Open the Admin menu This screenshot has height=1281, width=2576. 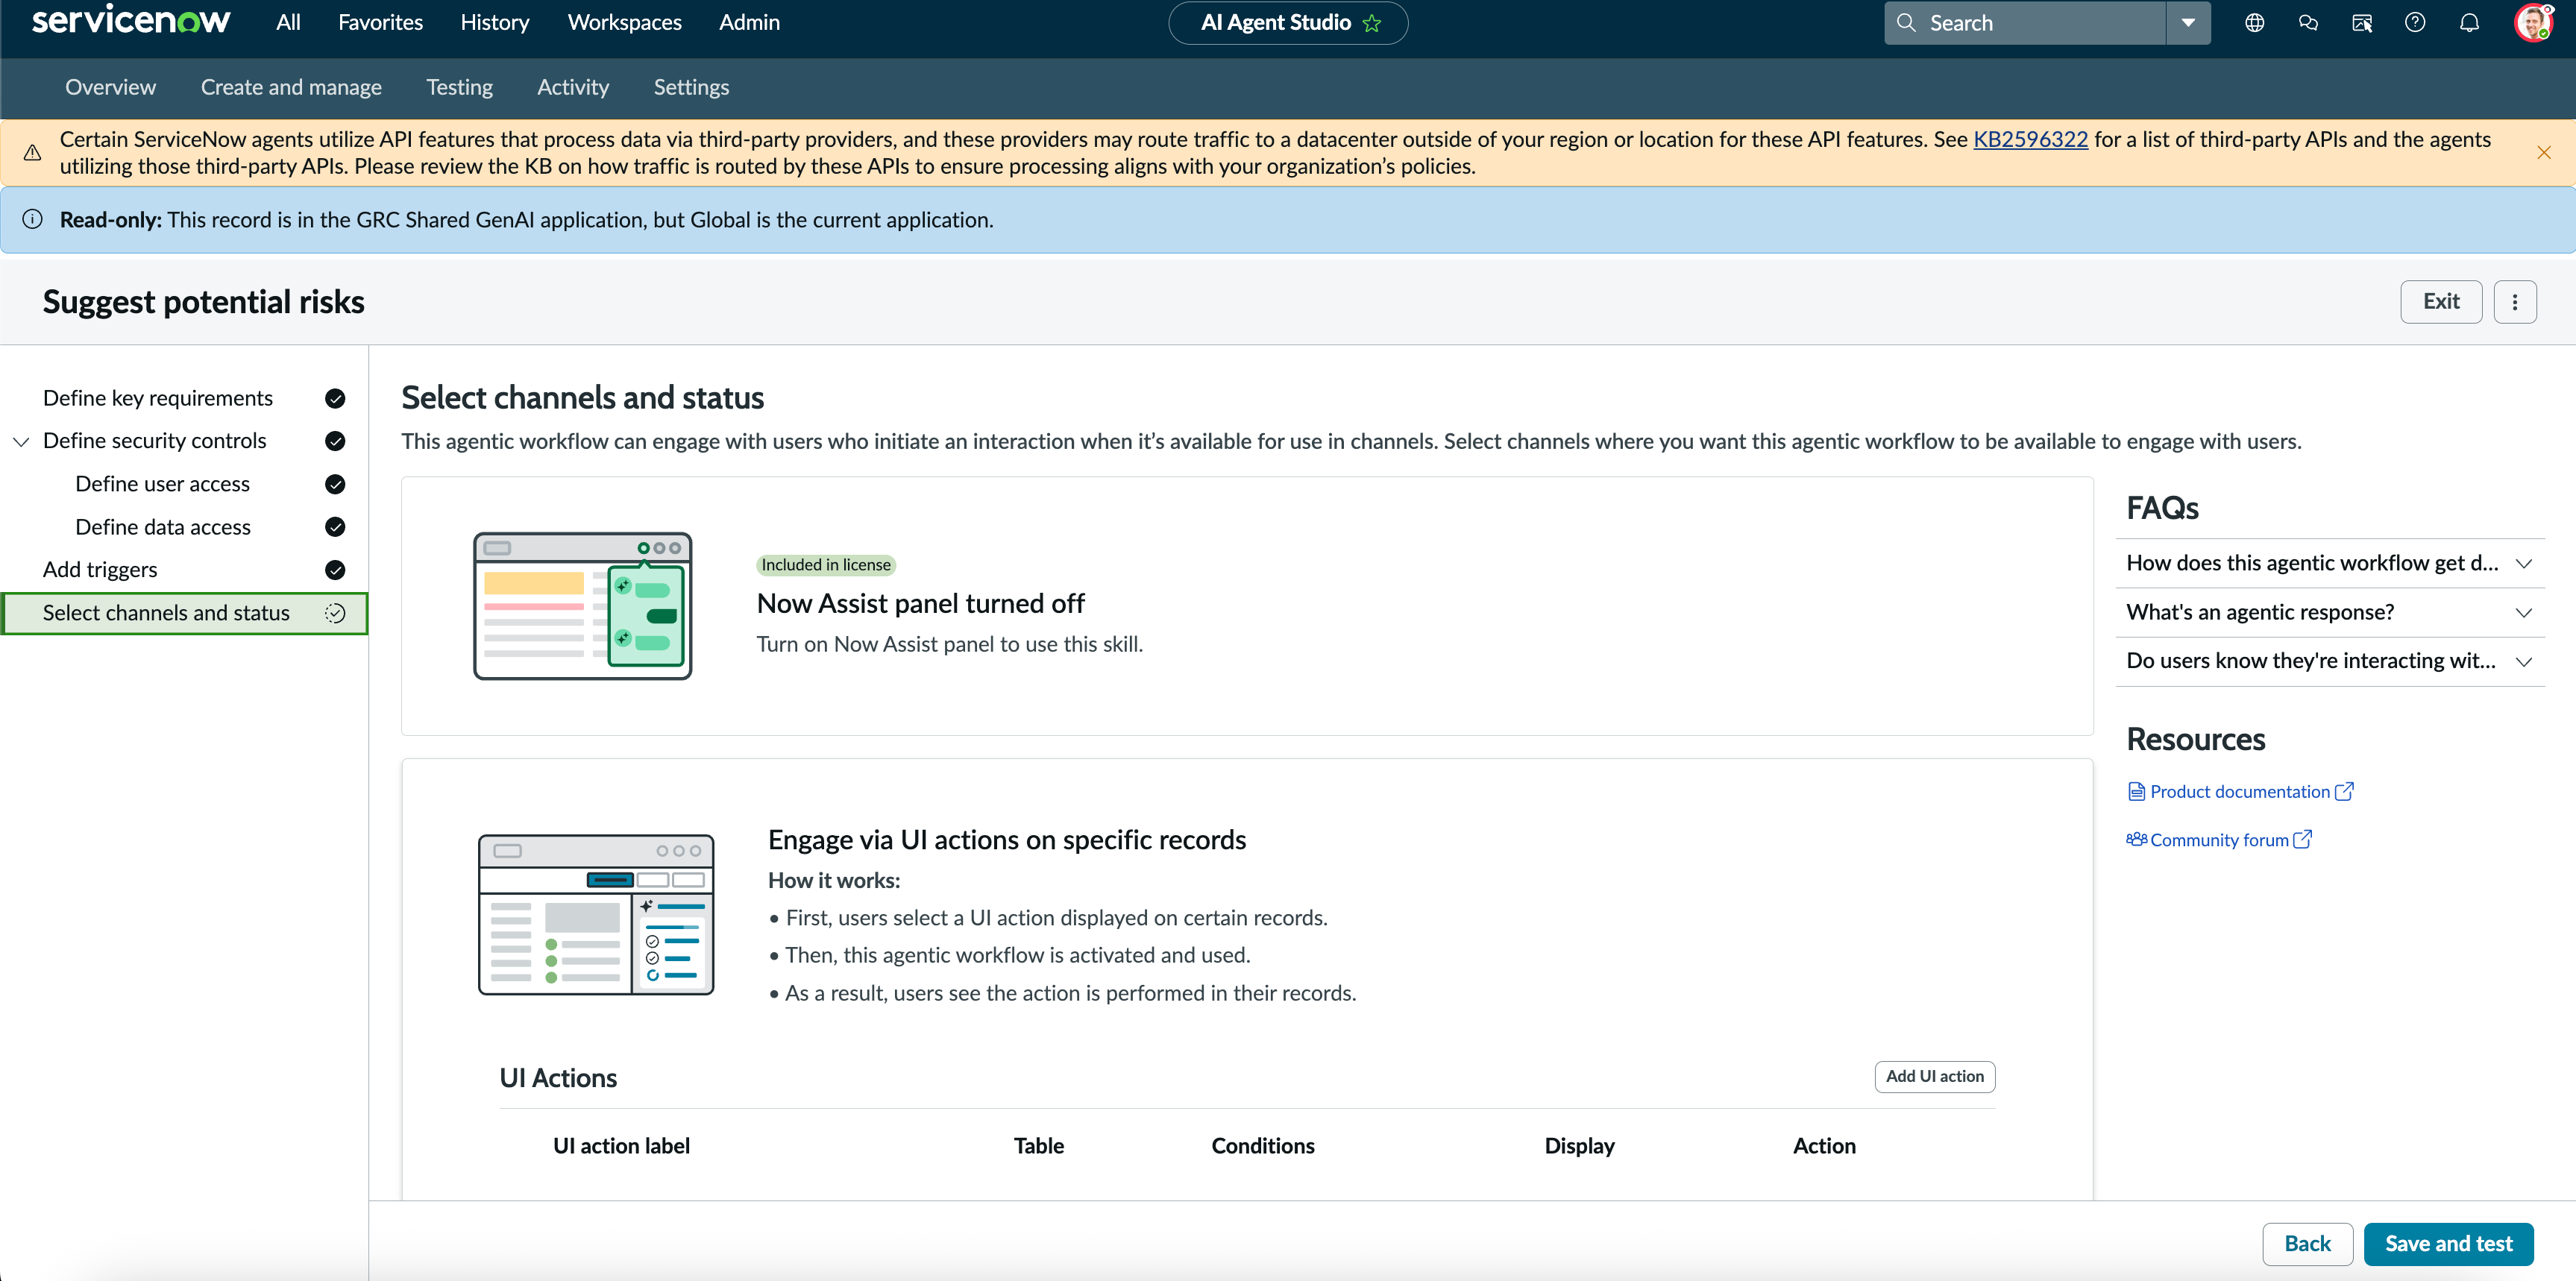click(x=749, y=23)
